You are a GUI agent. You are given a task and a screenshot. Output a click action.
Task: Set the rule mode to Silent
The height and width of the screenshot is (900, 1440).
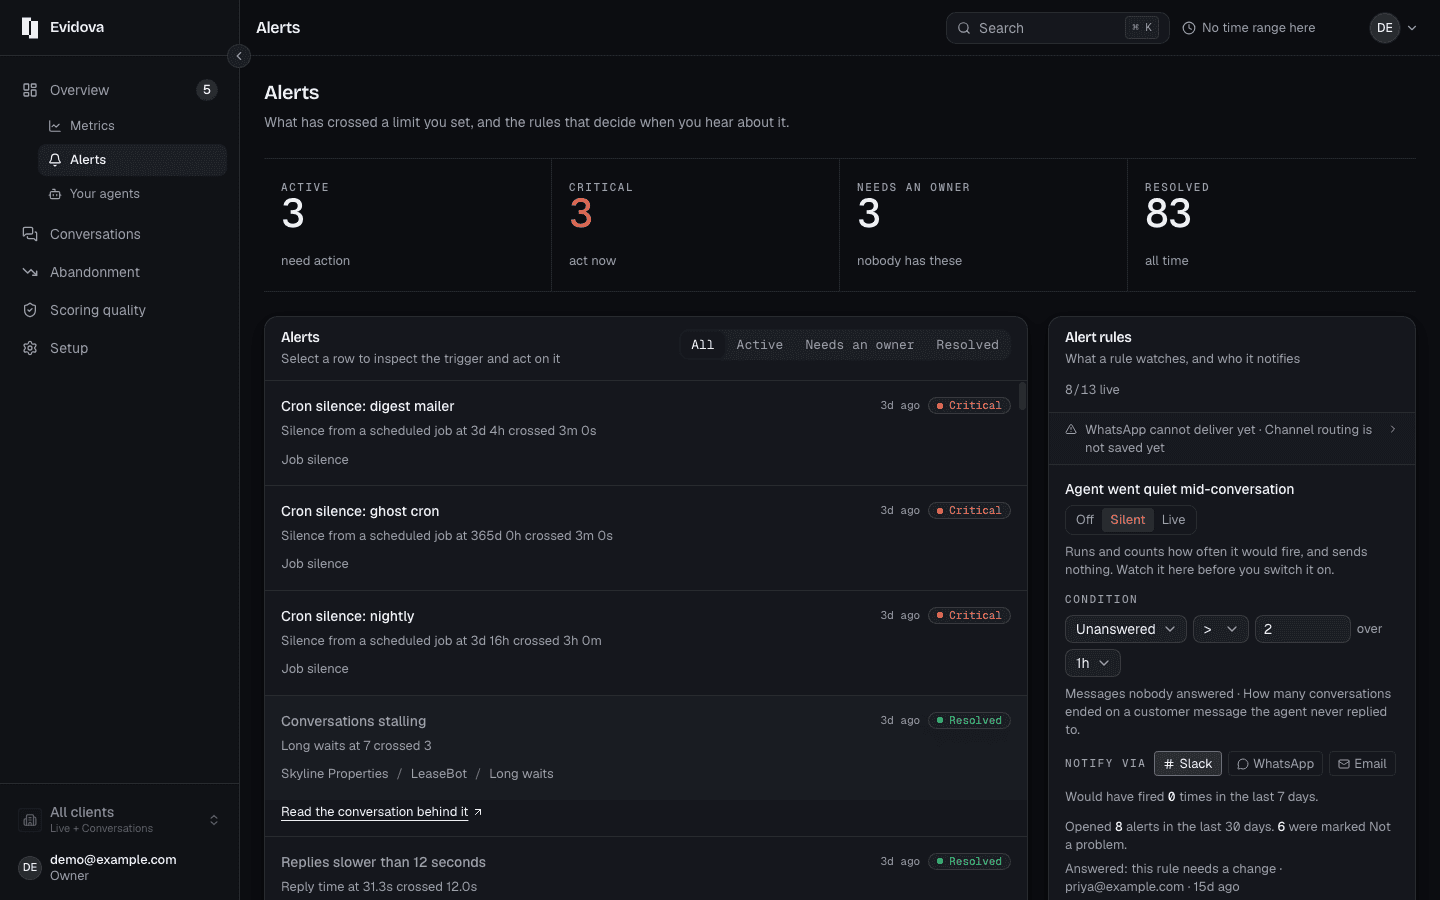[1128, 520]
